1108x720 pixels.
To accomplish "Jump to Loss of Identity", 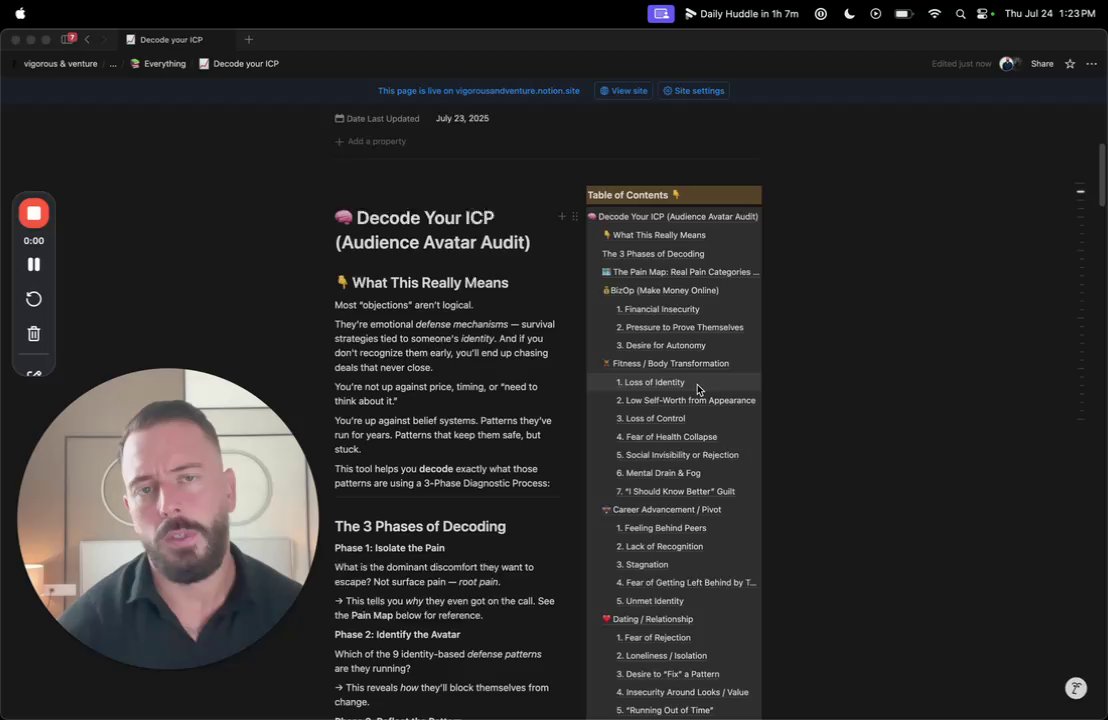I will pos(650,382).
